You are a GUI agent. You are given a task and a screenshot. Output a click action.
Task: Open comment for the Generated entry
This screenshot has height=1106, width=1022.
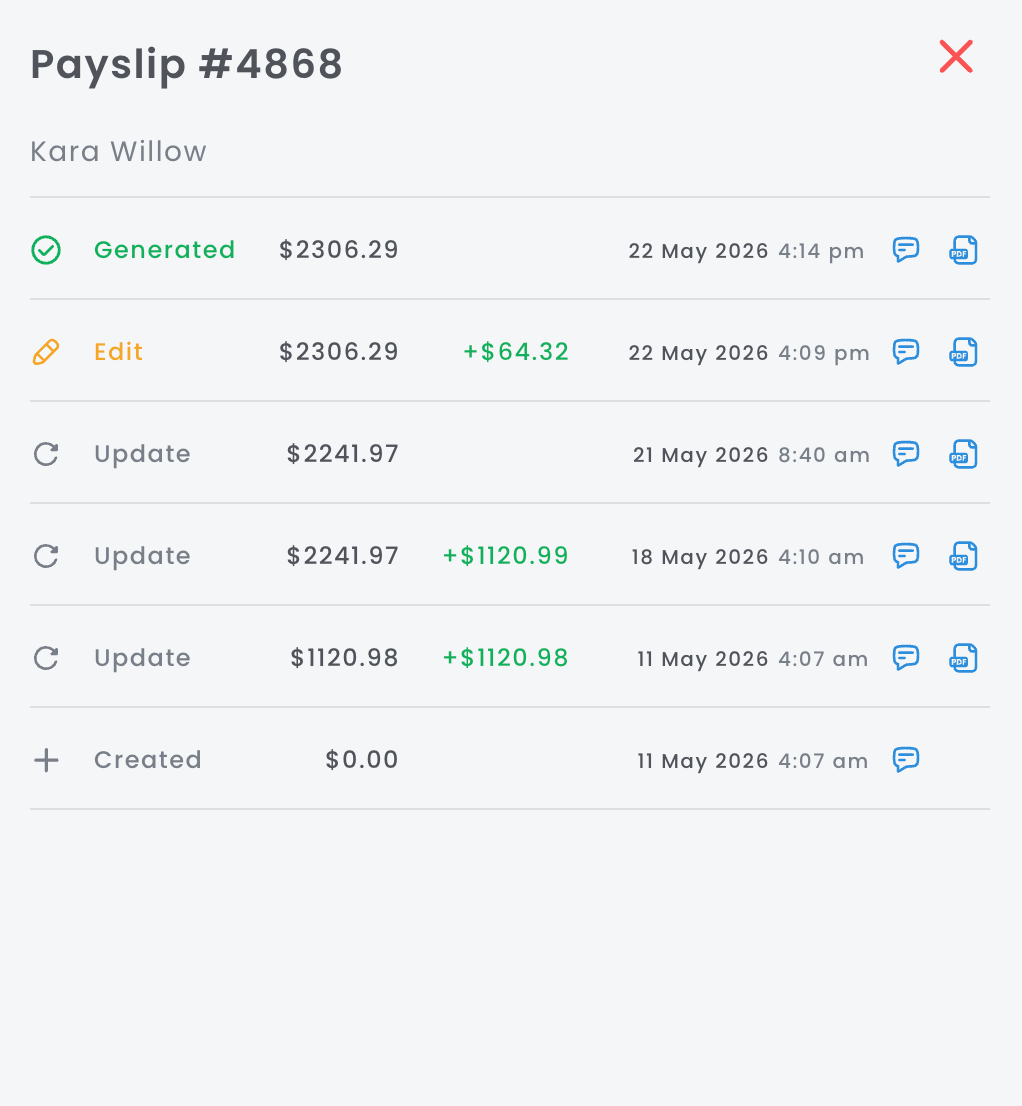tap(906, 250)
